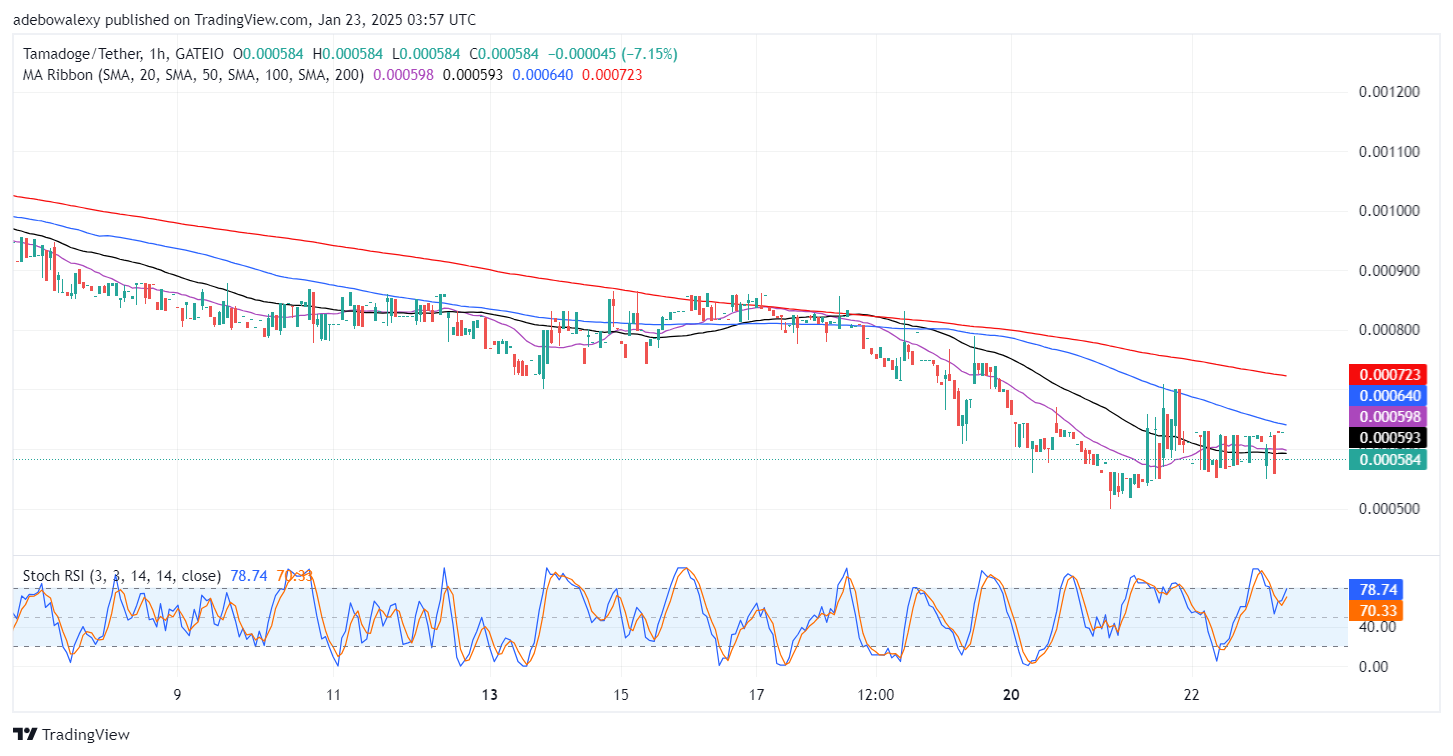Click the date label 13 on time axis

coord(489,695)
